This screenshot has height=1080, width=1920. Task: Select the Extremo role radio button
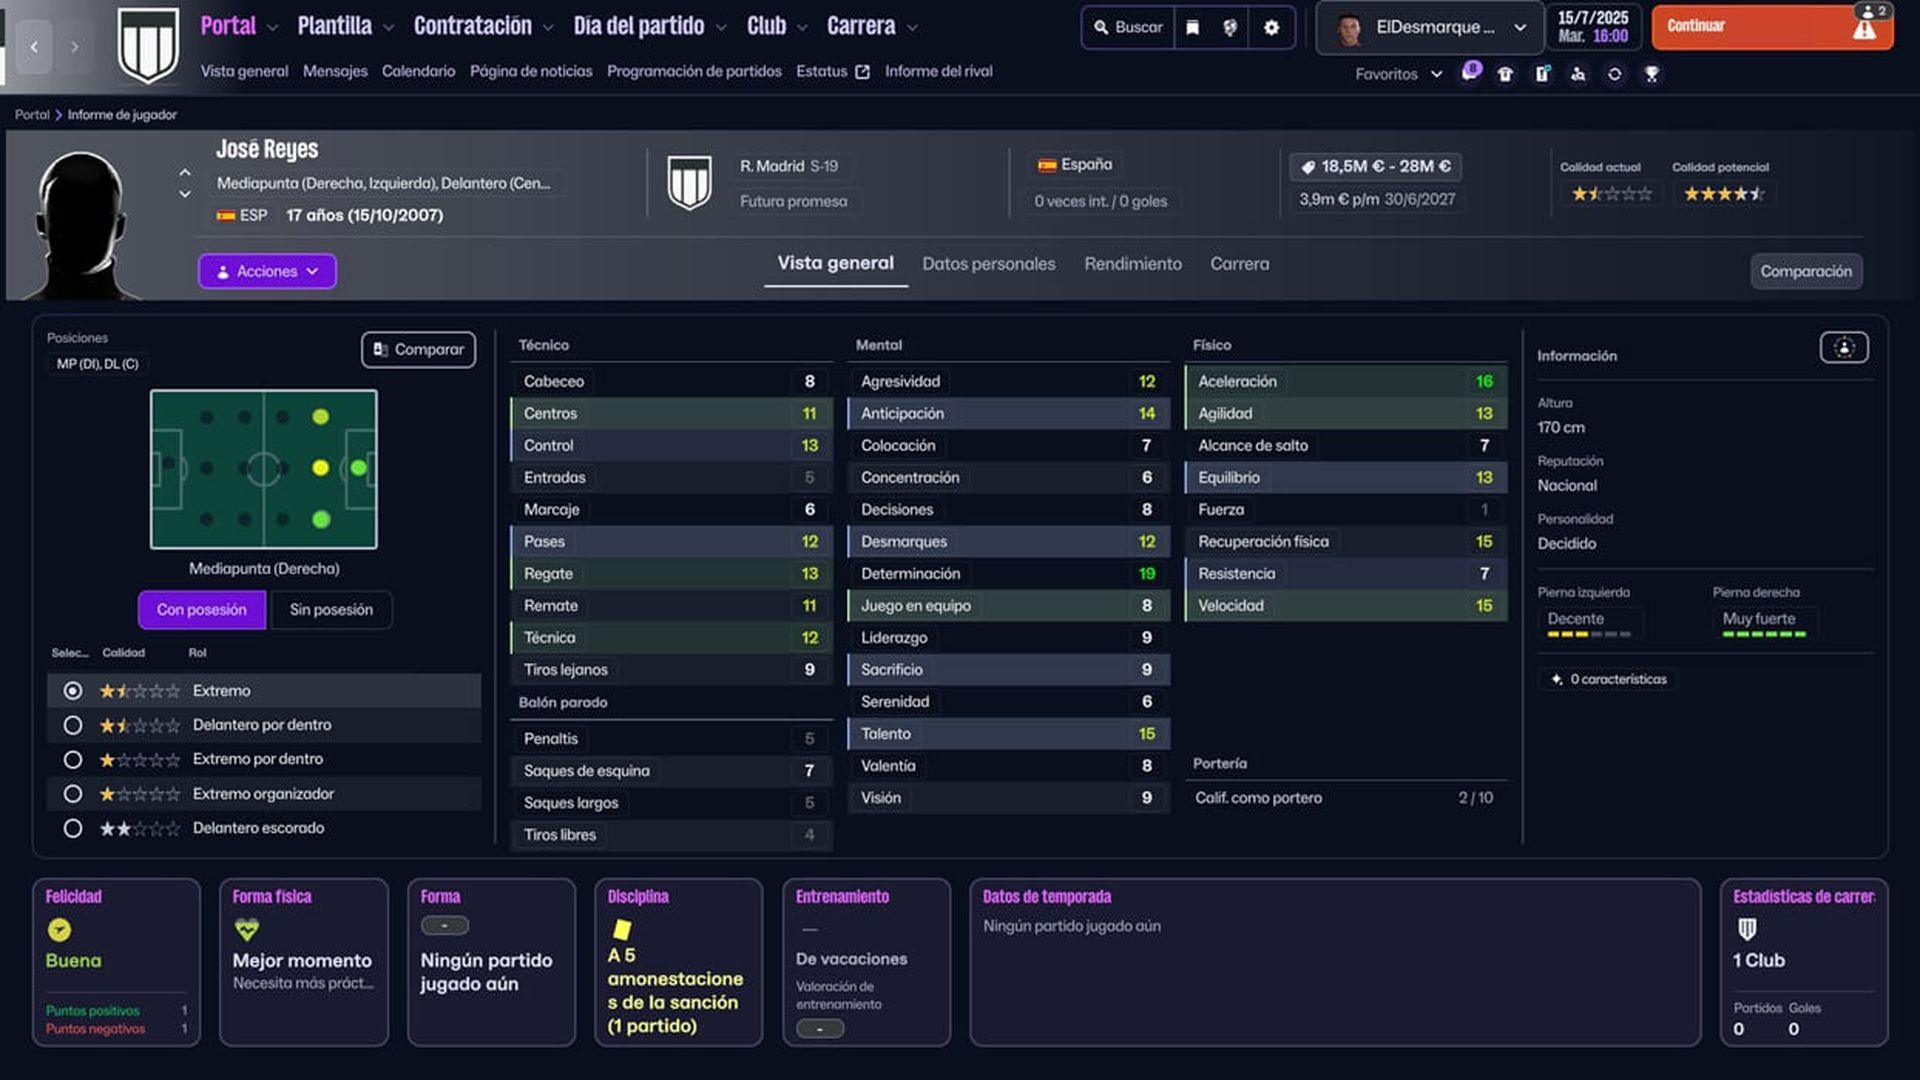coord(72,691)
